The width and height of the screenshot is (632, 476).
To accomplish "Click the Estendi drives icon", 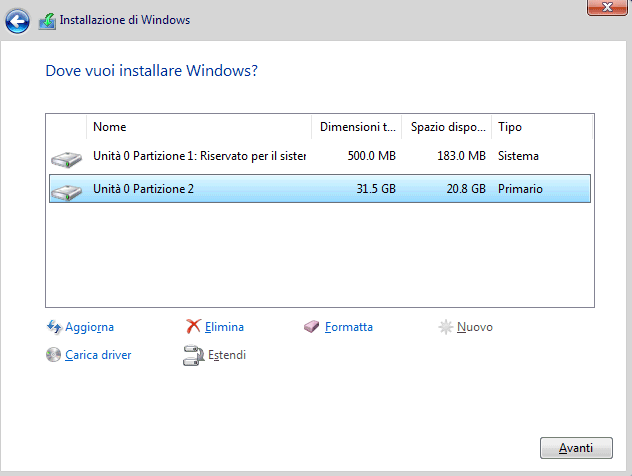I will 193,355.
